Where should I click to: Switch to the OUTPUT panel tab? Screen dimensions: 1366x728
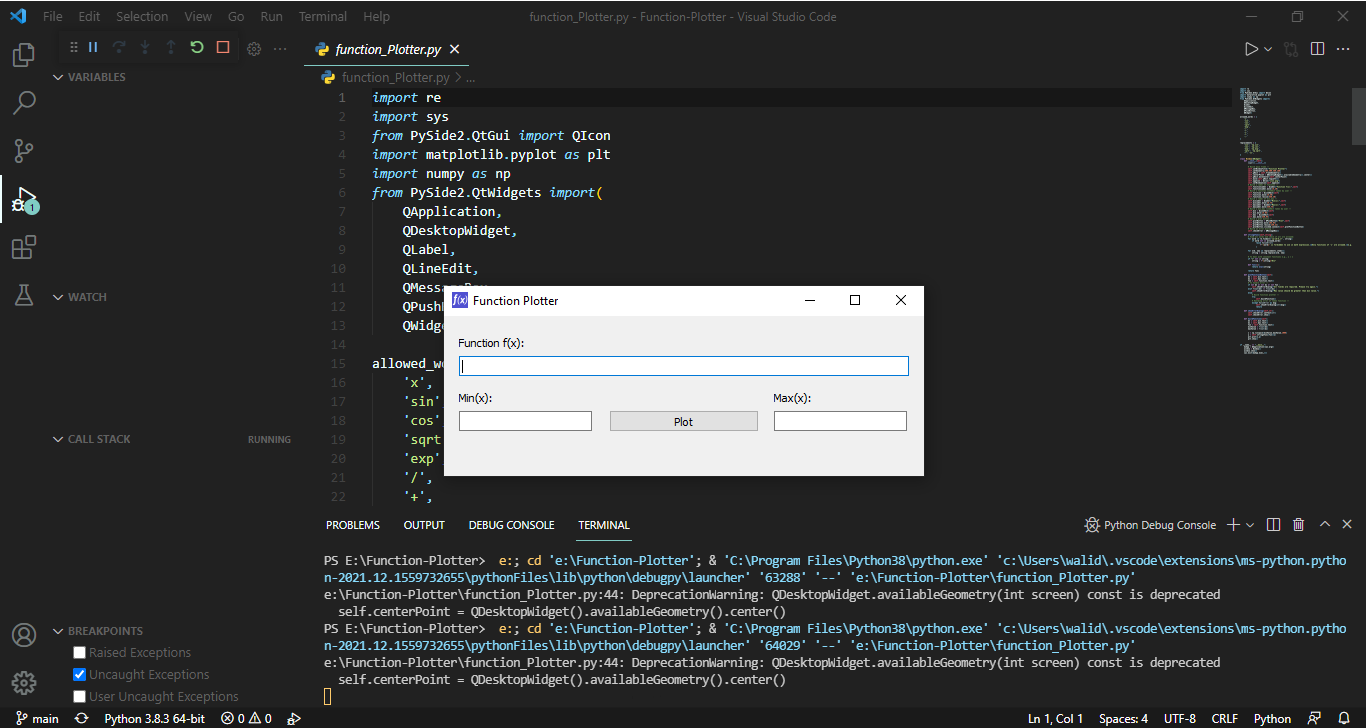(424, 525)
